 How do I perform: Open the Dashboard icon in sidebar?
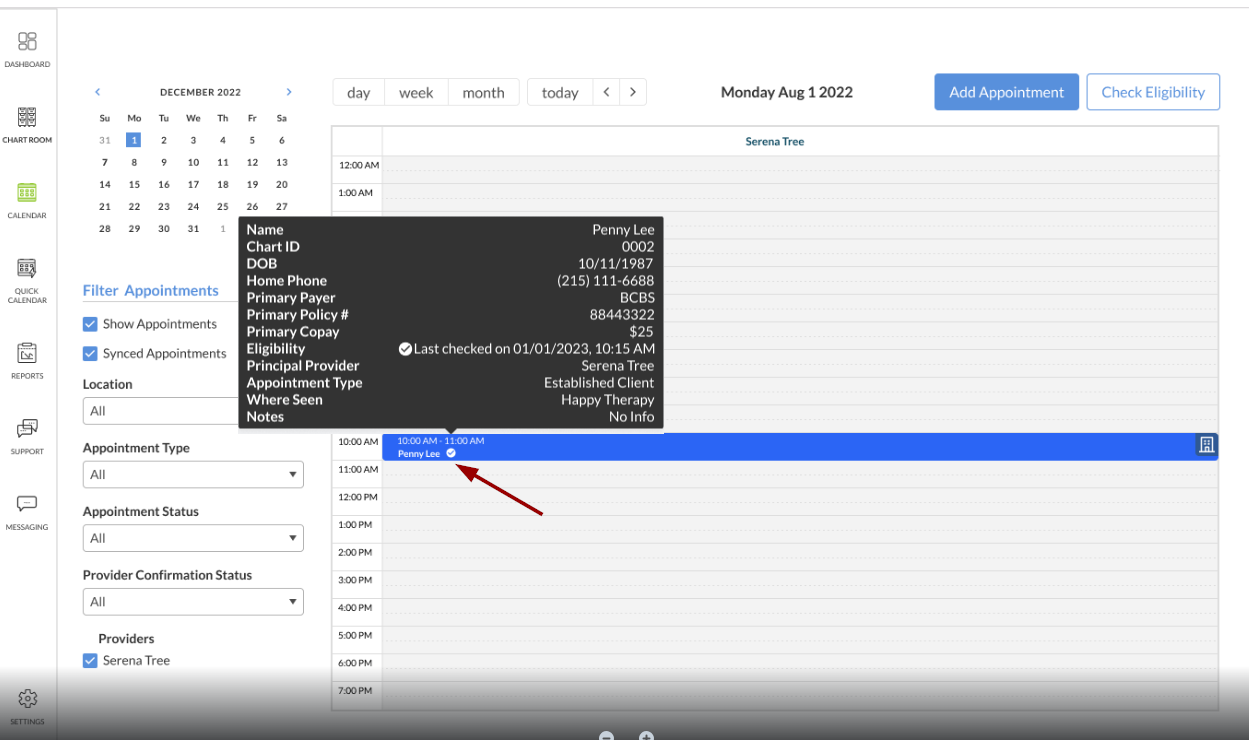click(x=27, y=42)
